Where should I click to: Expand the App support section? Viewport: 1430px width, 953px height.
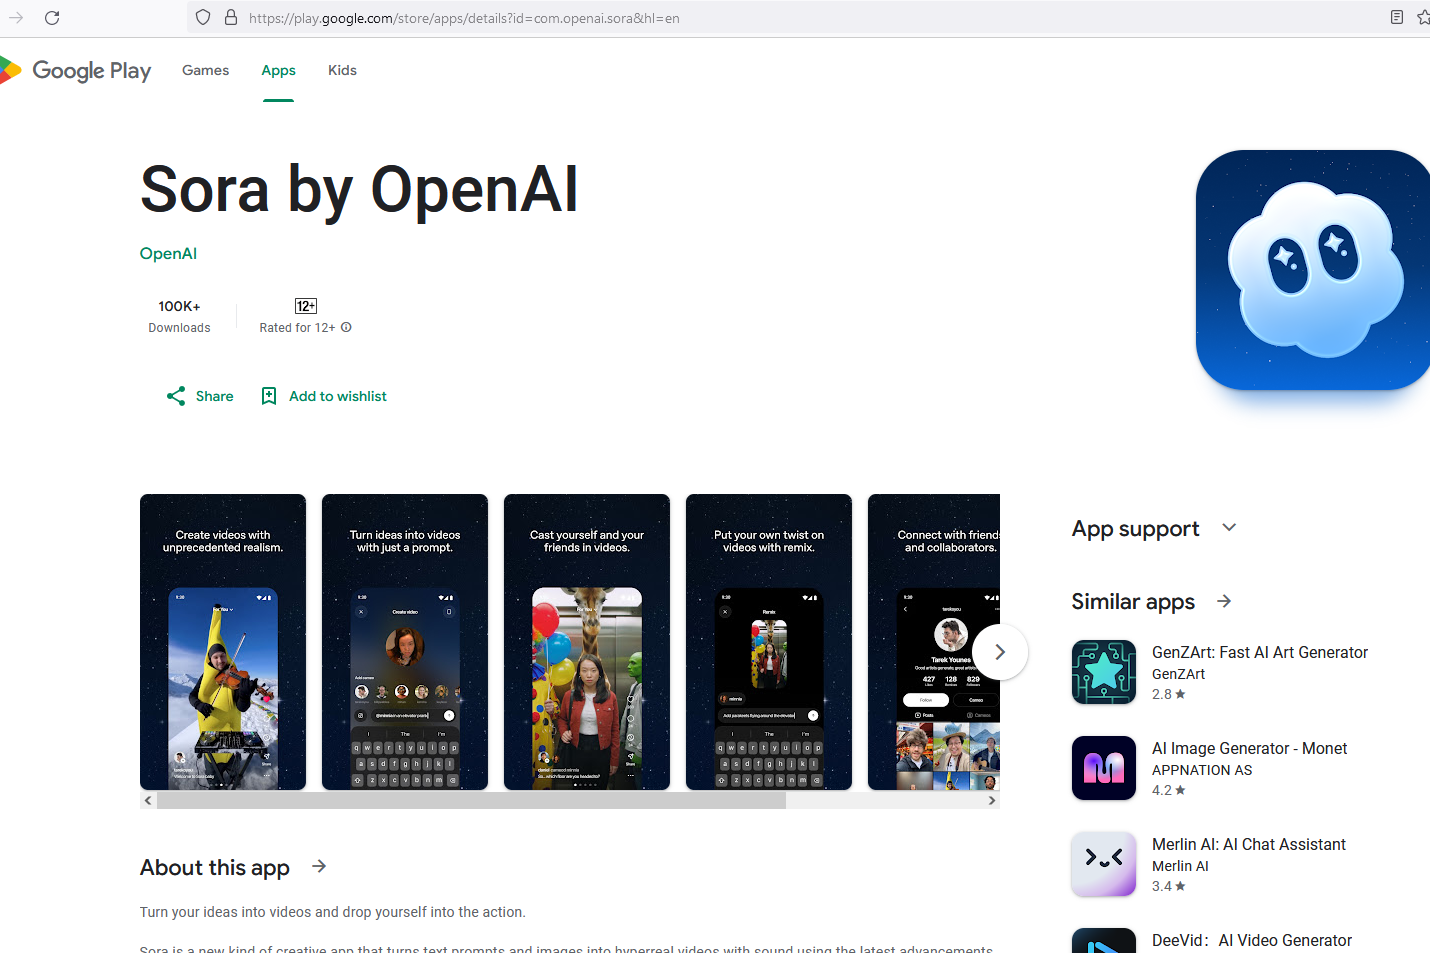point(1228,527)
